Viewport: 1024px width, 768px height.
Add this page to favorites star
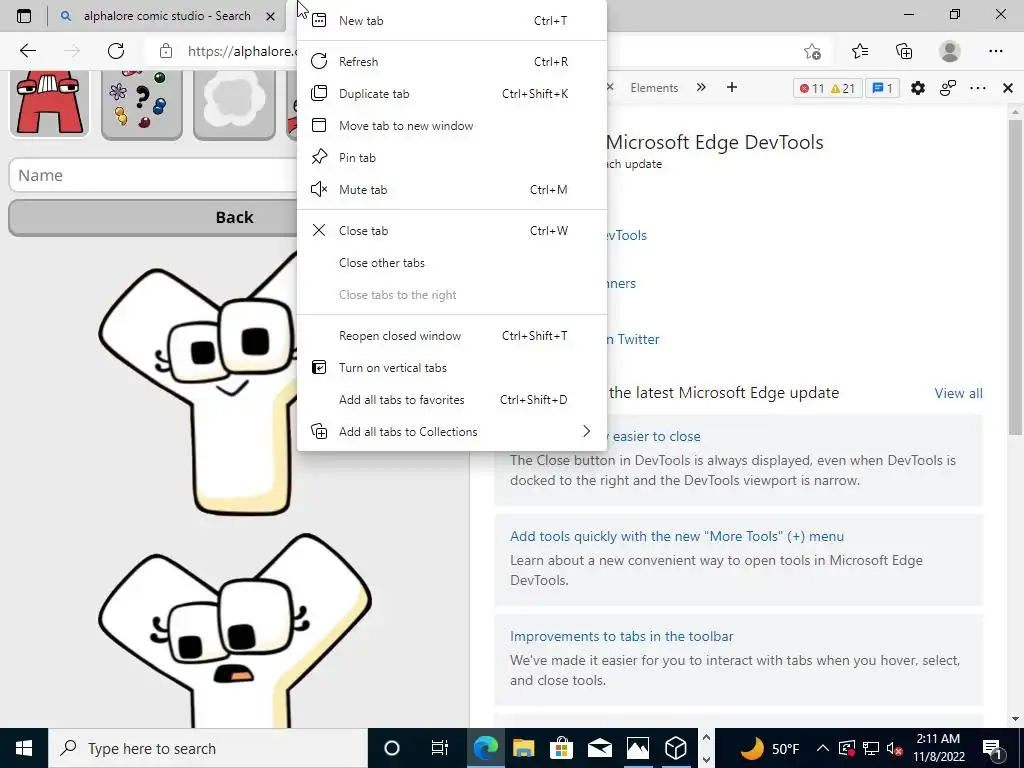click(812, 51)
